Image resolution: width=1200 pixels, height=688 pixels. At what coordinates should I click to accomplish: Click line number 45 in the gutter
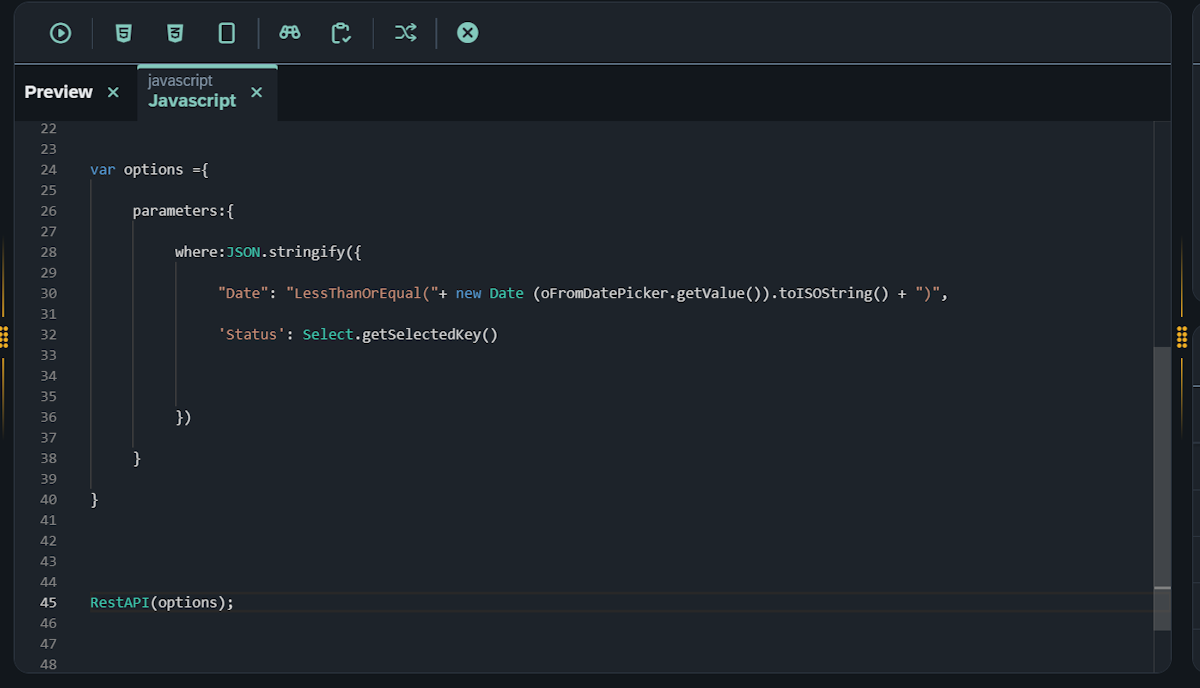(48, 602)
